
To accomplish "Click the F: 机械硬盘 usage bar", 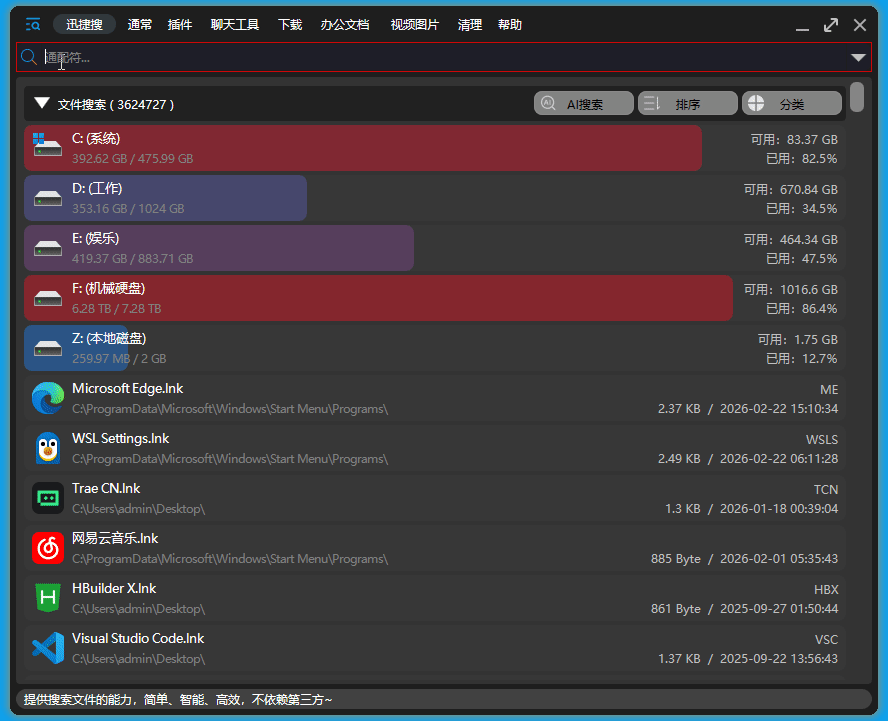I will coord(378,298).
